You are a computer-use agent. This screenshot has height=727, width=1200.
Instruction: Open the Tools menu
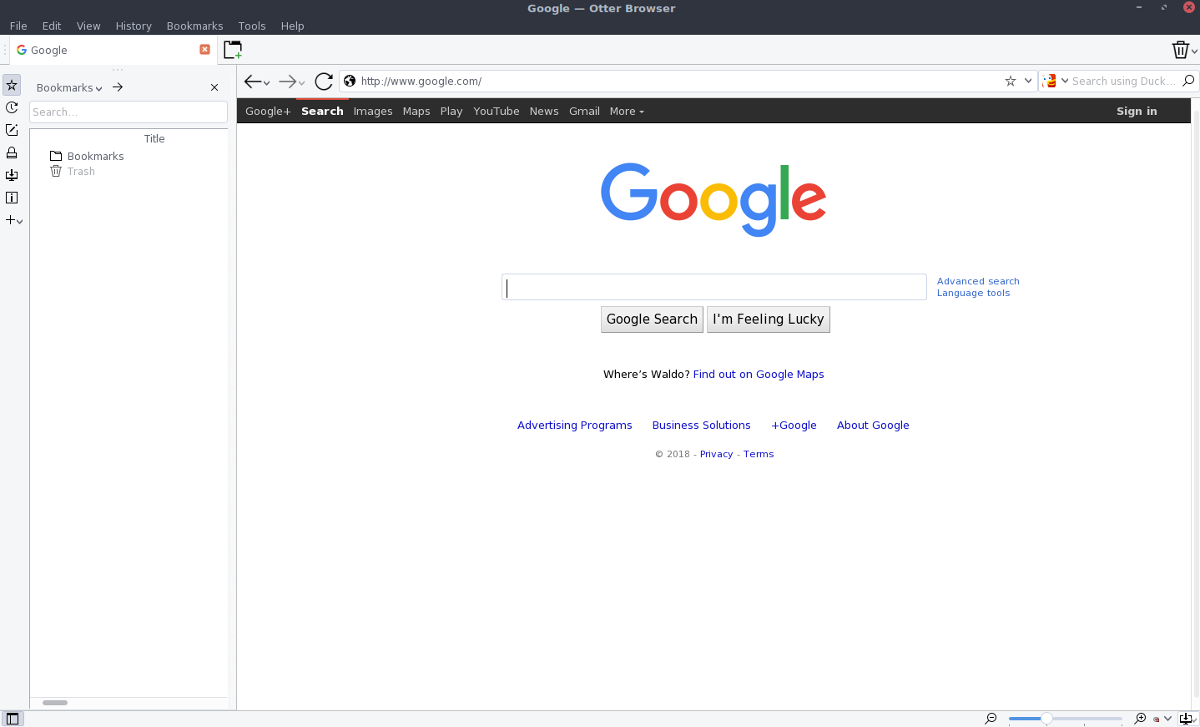point(252,26)
